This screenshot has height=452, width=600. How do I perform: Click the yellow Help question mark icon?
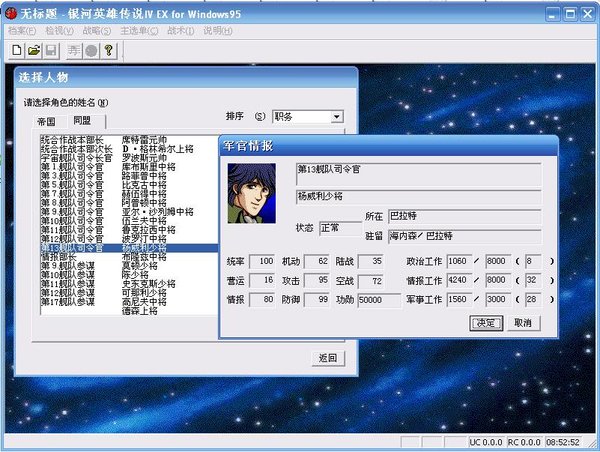pyautogui.click(x=108, y=51)
